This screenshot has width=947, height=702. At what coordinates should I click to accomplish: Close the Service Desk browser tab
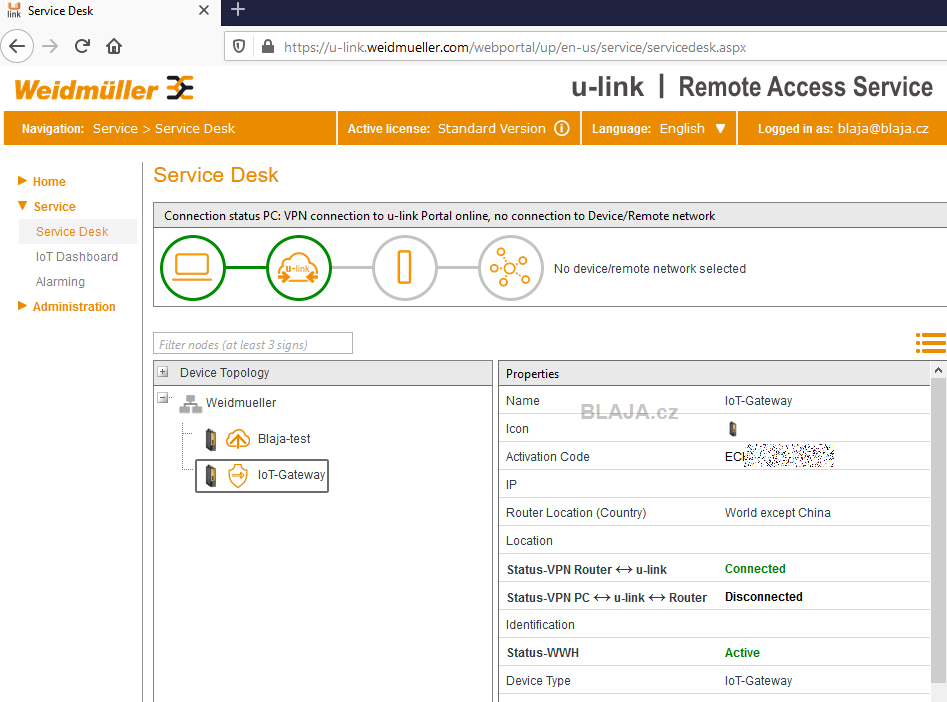point(204,10)
